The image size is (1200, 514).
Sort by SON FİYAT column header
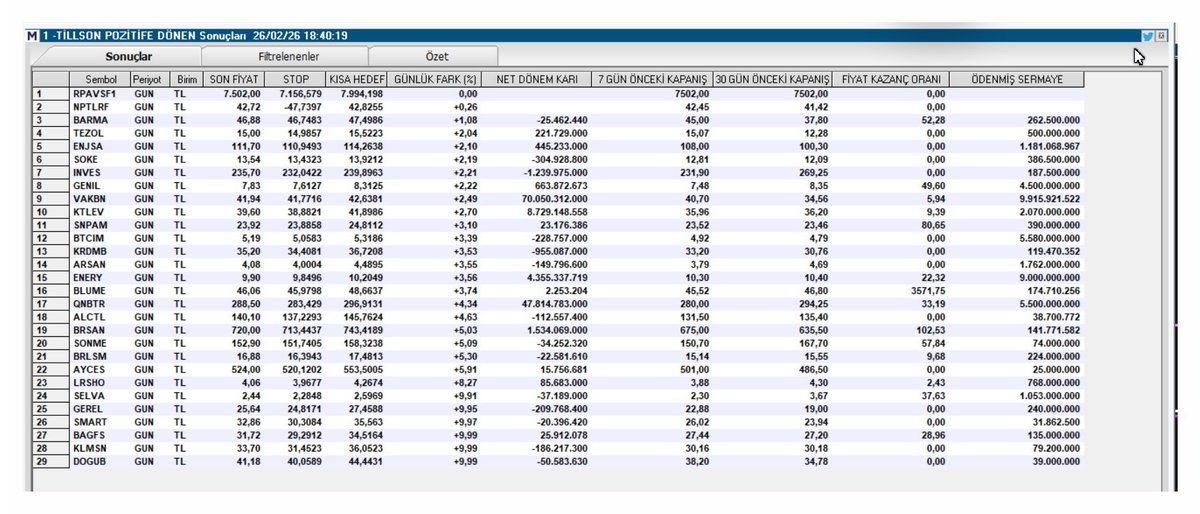coord(233,79)
